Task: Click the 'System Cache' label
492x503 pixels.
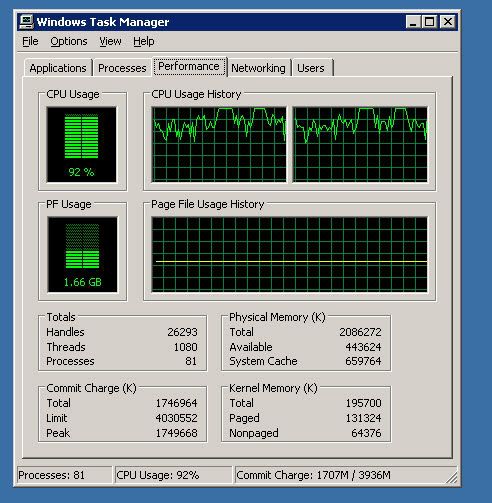Action: coord(263,361)
